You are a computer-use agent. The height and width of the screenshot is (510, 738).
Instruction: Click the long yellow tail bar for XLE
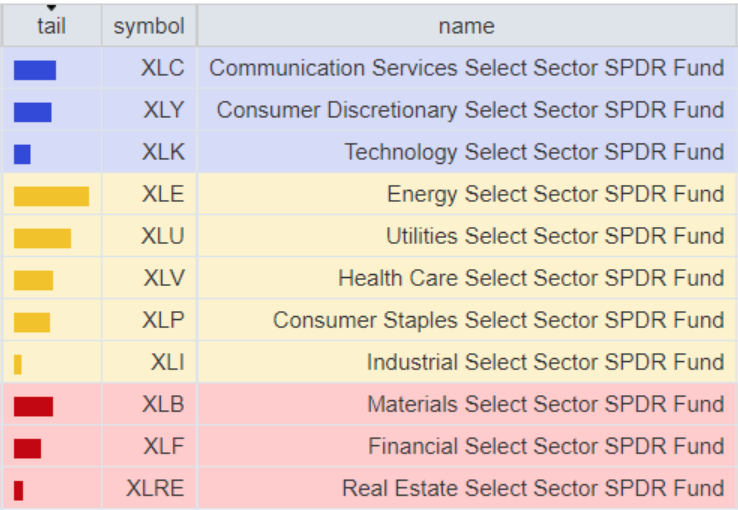pyautogui.click(x=51, y=195)
